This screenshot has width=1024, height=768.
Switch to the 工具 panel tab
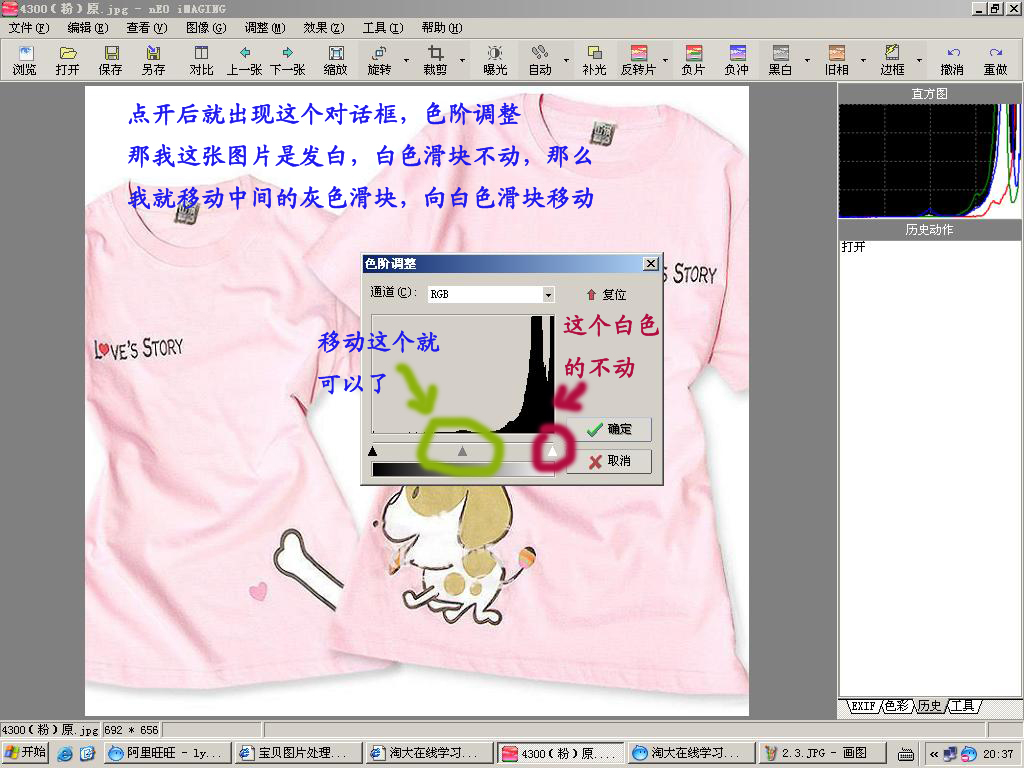pyautogui.click(x=963, y=706)
